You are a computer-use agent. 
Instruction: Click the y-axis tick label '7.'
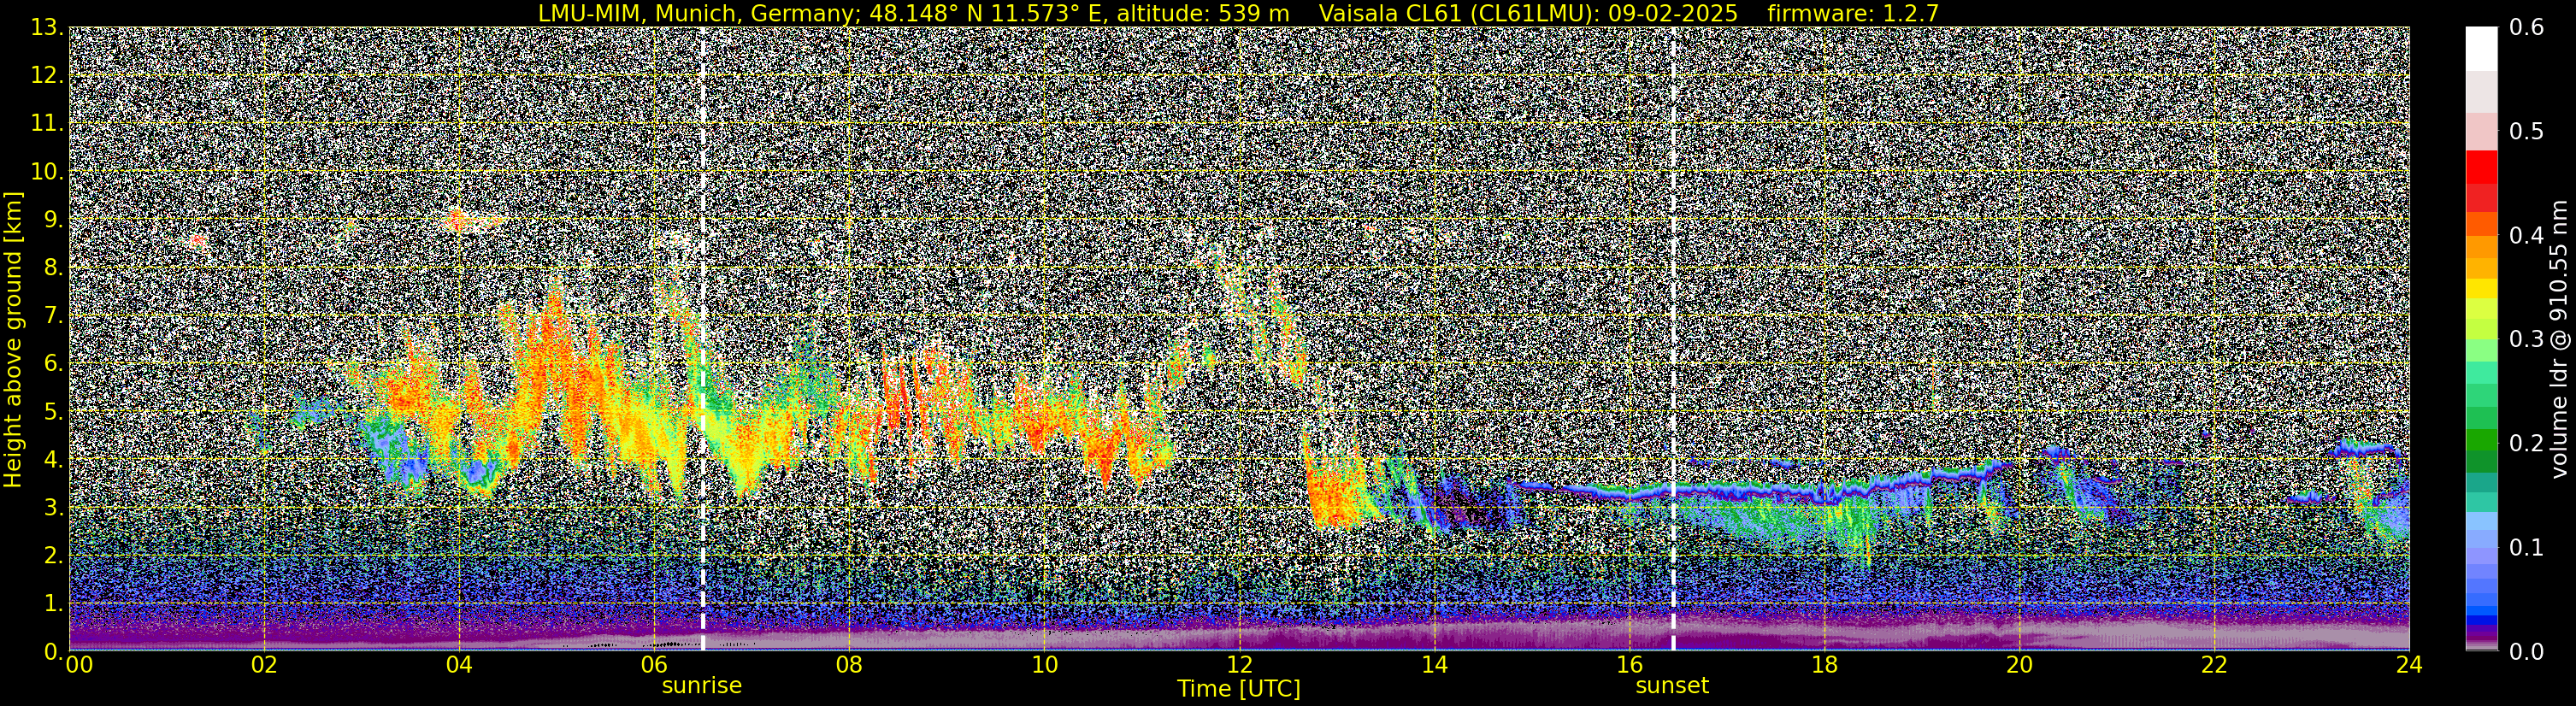pos(53,316)
